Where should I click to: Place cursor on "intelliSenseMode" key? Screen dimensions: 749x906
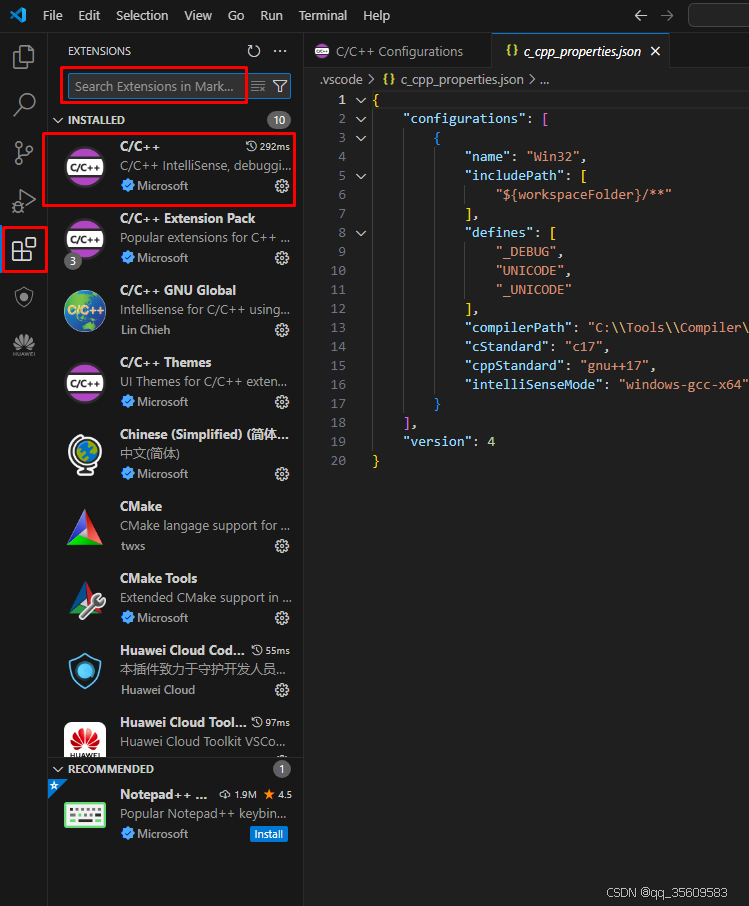point(533,385)
